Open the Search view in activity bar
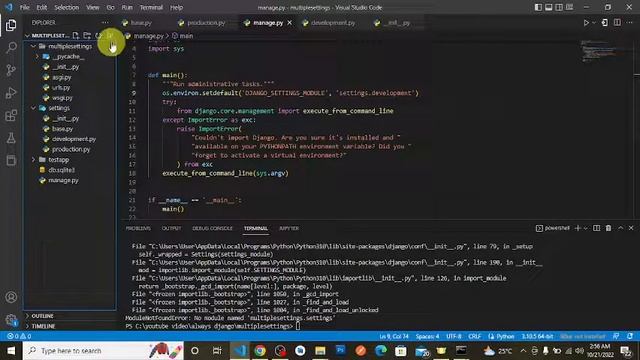Viewport: 640px width, 360px height. [11, 48]
